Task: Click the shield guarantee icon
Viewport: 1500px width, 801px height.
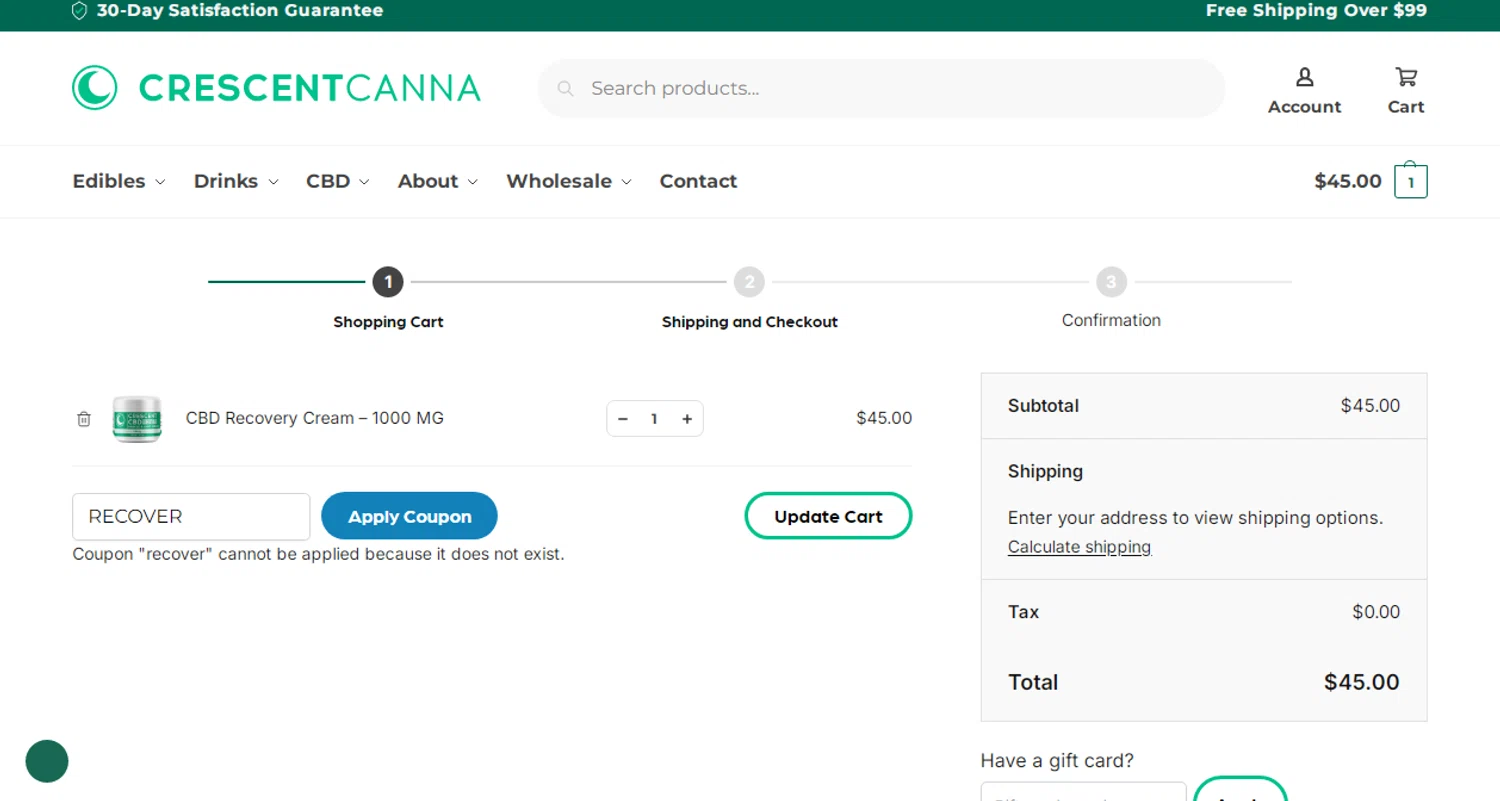Action: (80, 11)
